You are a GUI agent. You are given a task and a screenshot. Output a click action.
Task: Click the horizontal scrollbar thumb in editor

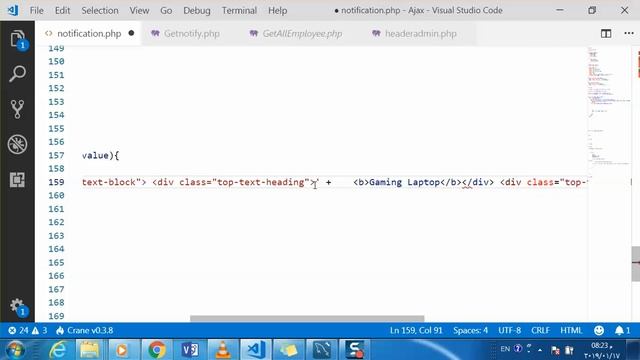[307, 318]
